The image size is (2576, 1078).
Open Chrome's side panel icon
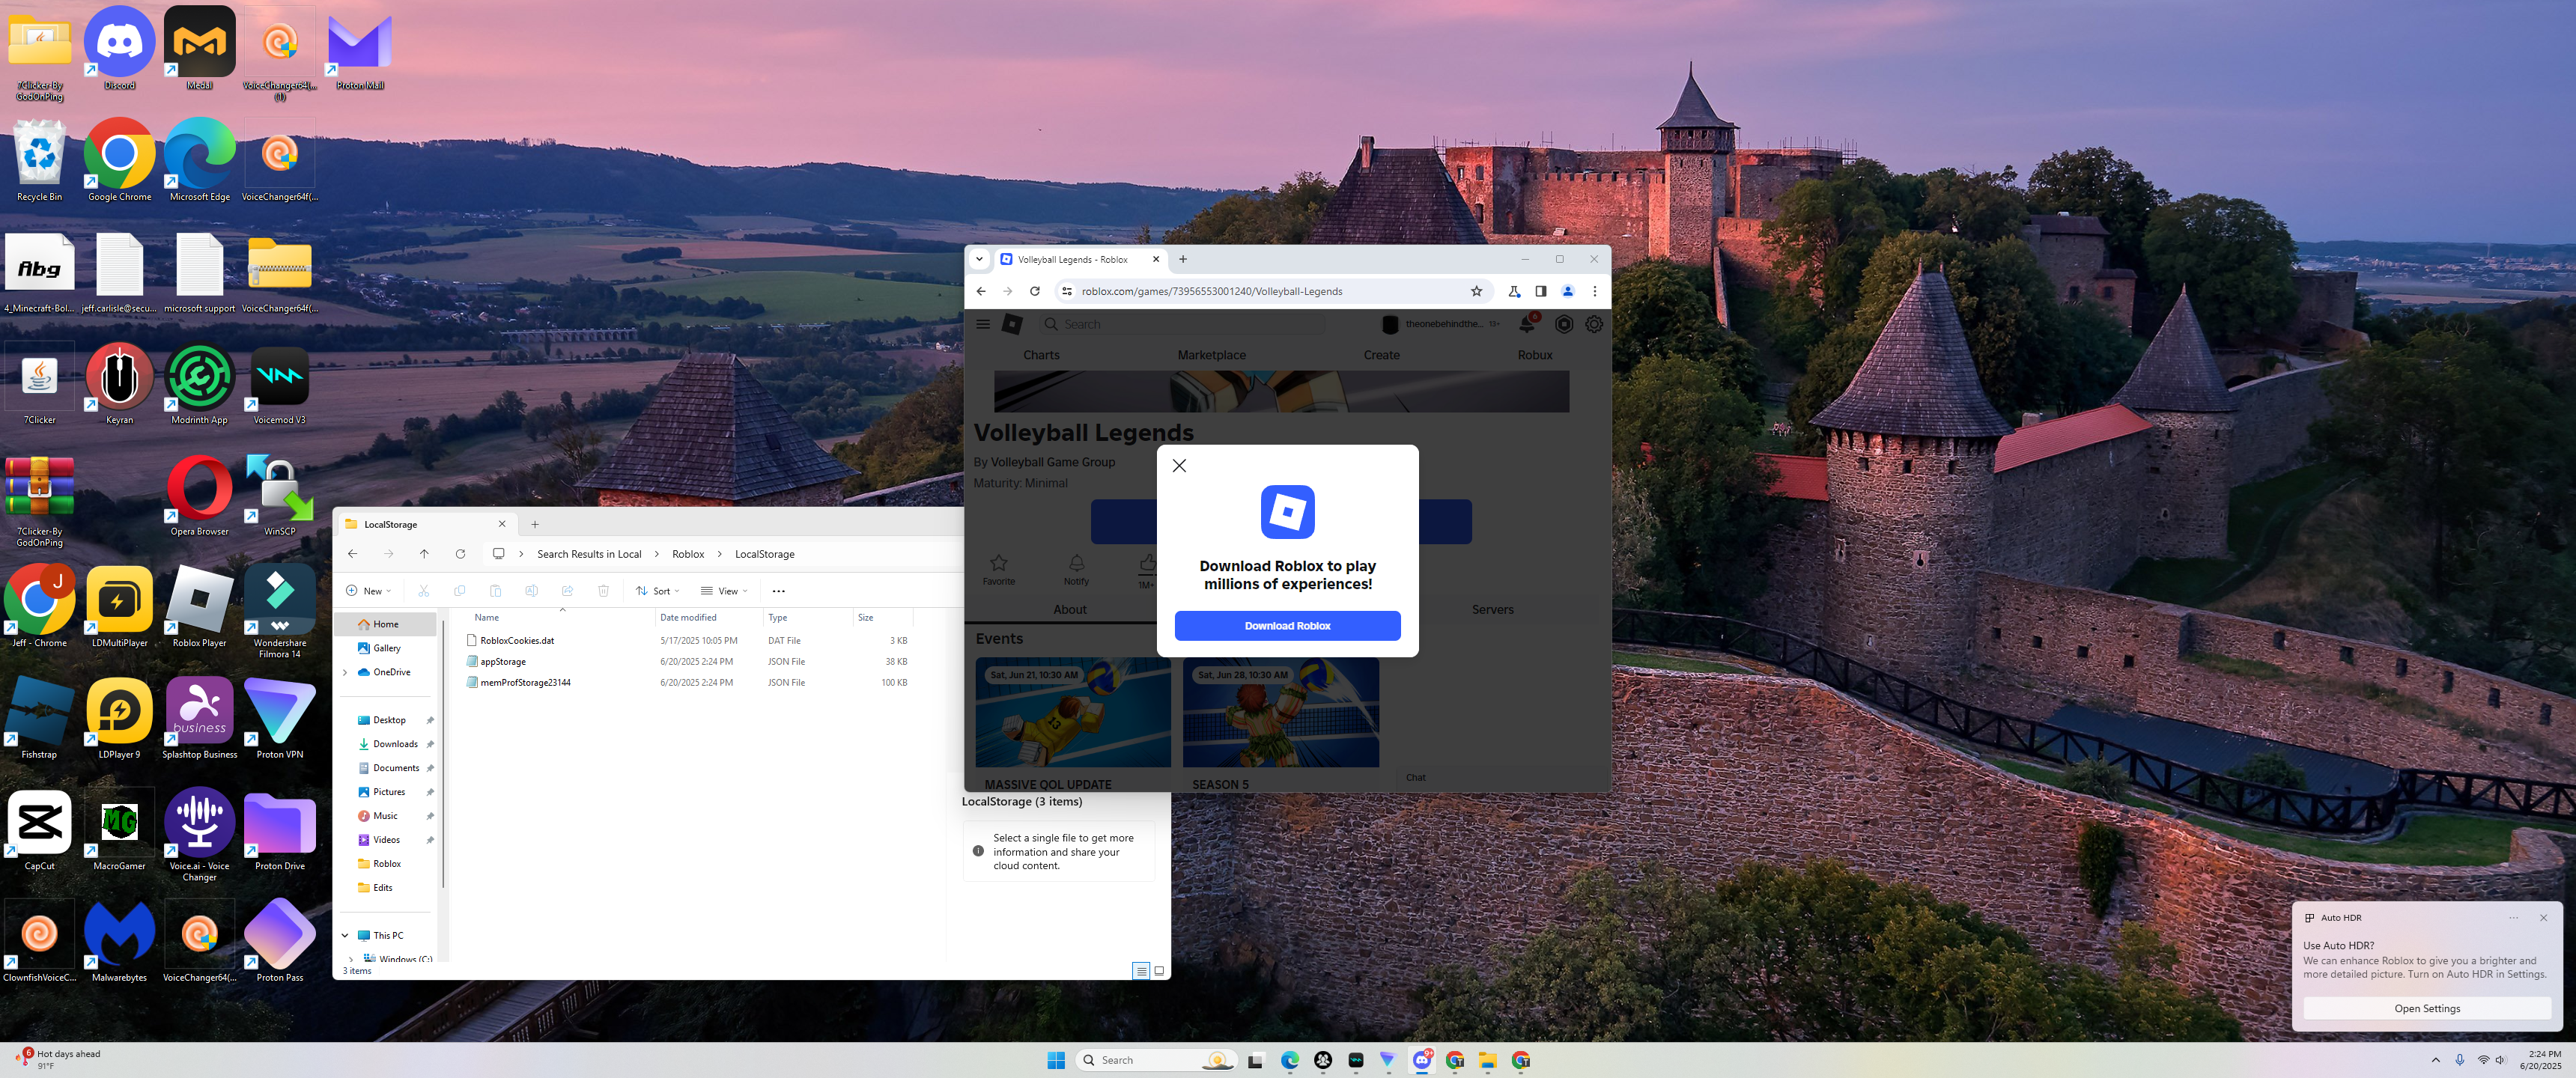(1541, 291)
